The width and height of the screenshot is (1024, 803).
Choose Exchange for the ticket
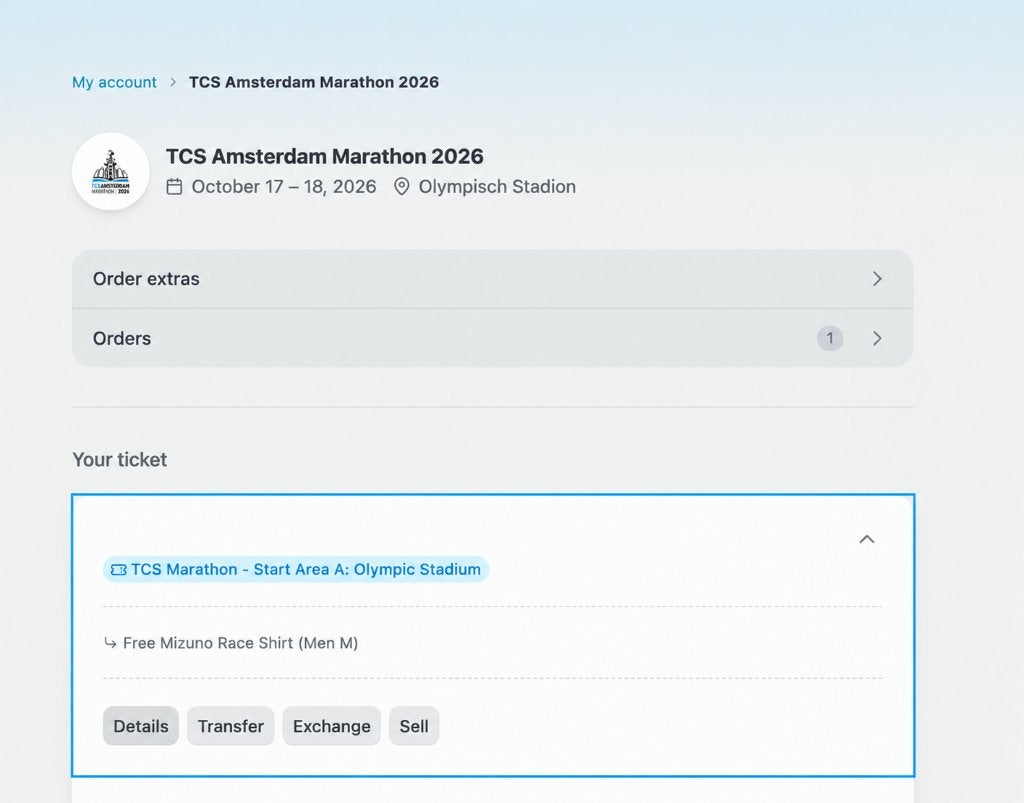332,726
